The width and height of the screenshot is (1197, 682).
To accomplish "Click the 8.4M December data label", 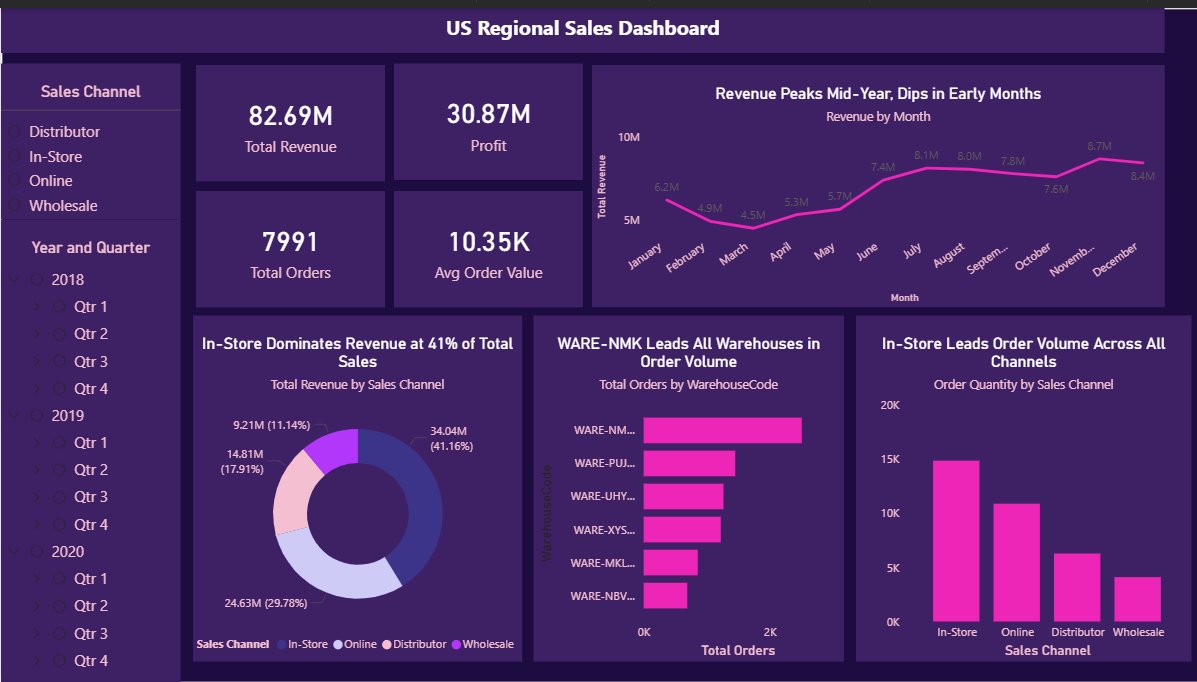I will [1143, 176].
